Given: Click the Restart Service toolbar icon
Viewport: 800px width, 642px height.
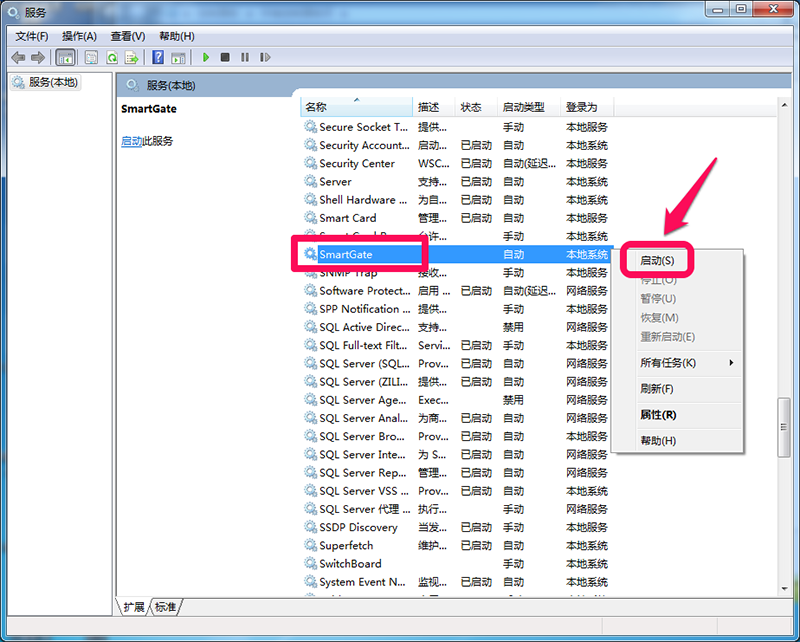Looking at the screenshot, I should [263, 58].
